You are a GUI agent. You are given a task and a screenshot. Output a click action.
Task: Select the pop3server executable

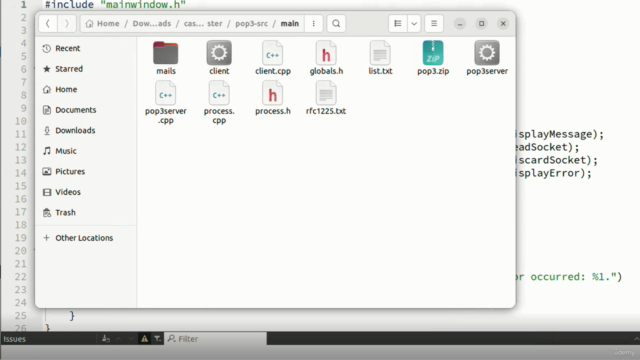487,58
